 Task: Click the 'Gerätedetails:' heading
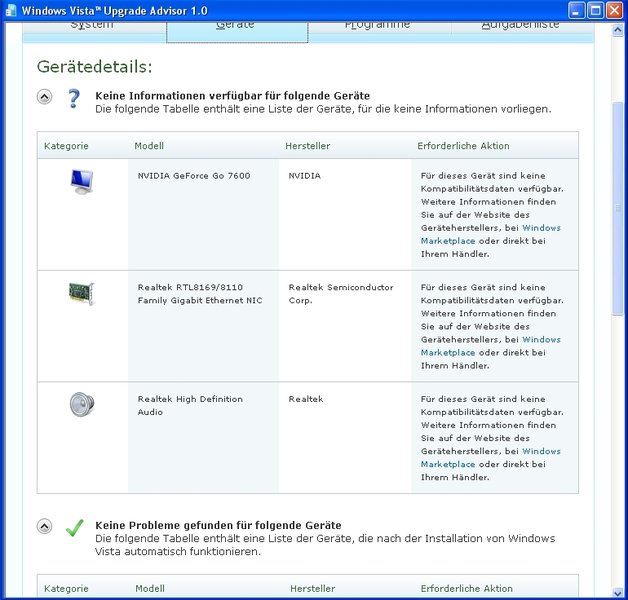click(95, 66)
